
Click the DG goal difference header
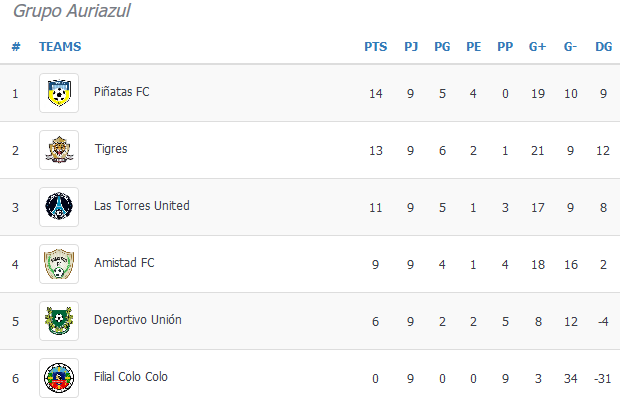603,47
